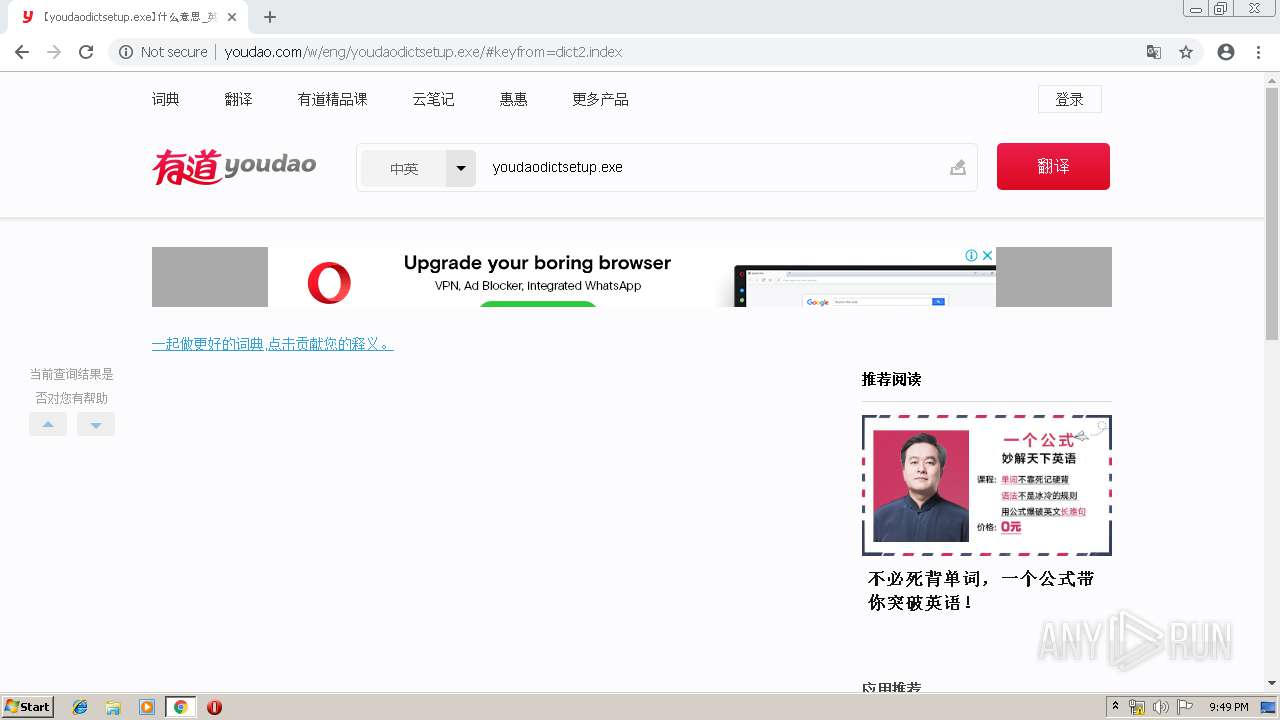Screen dimensions: 1280x720
Task: Open the Chrome profile account menu
Action: click(1226, 52)
